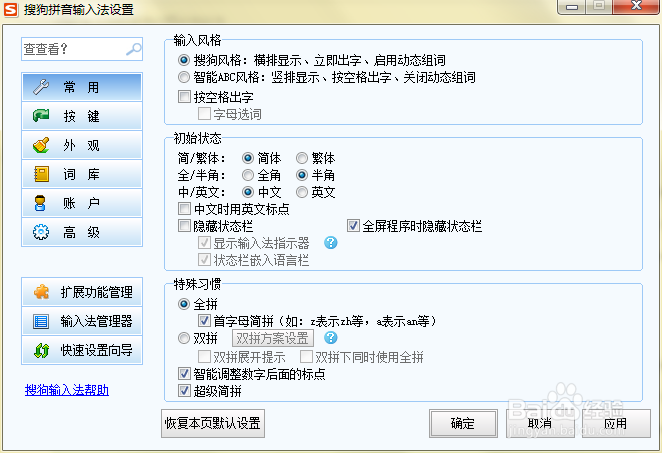Switch to 外观 settings tab
This screenshot has width=662, height=453.
click(82, 145)
